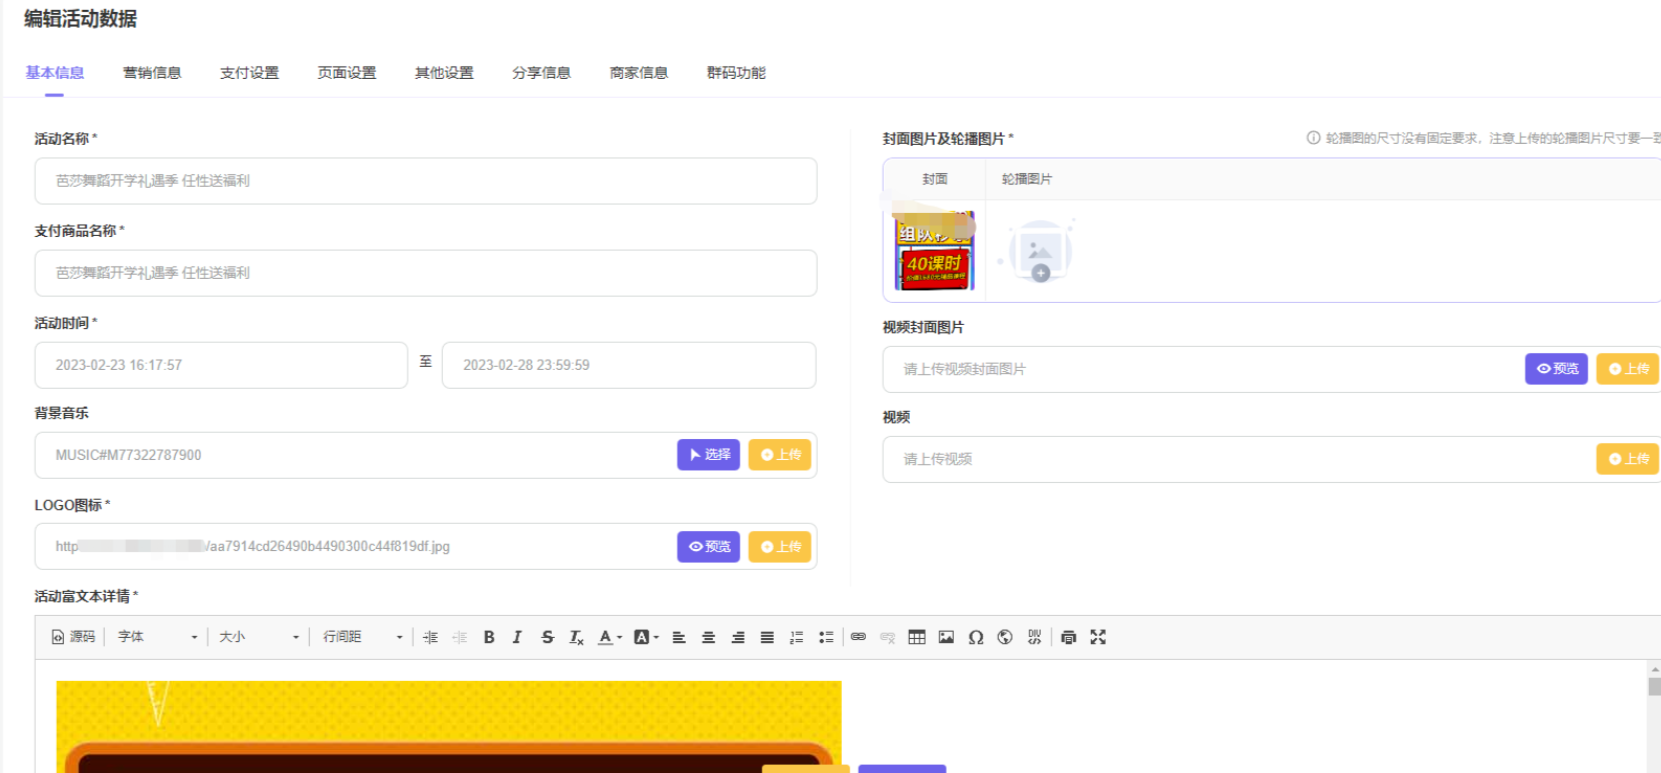Screen dimensions: 1661x773
Task: Maximize the rich text editor
Action: pyautogui.click(x=1098, y=637)
